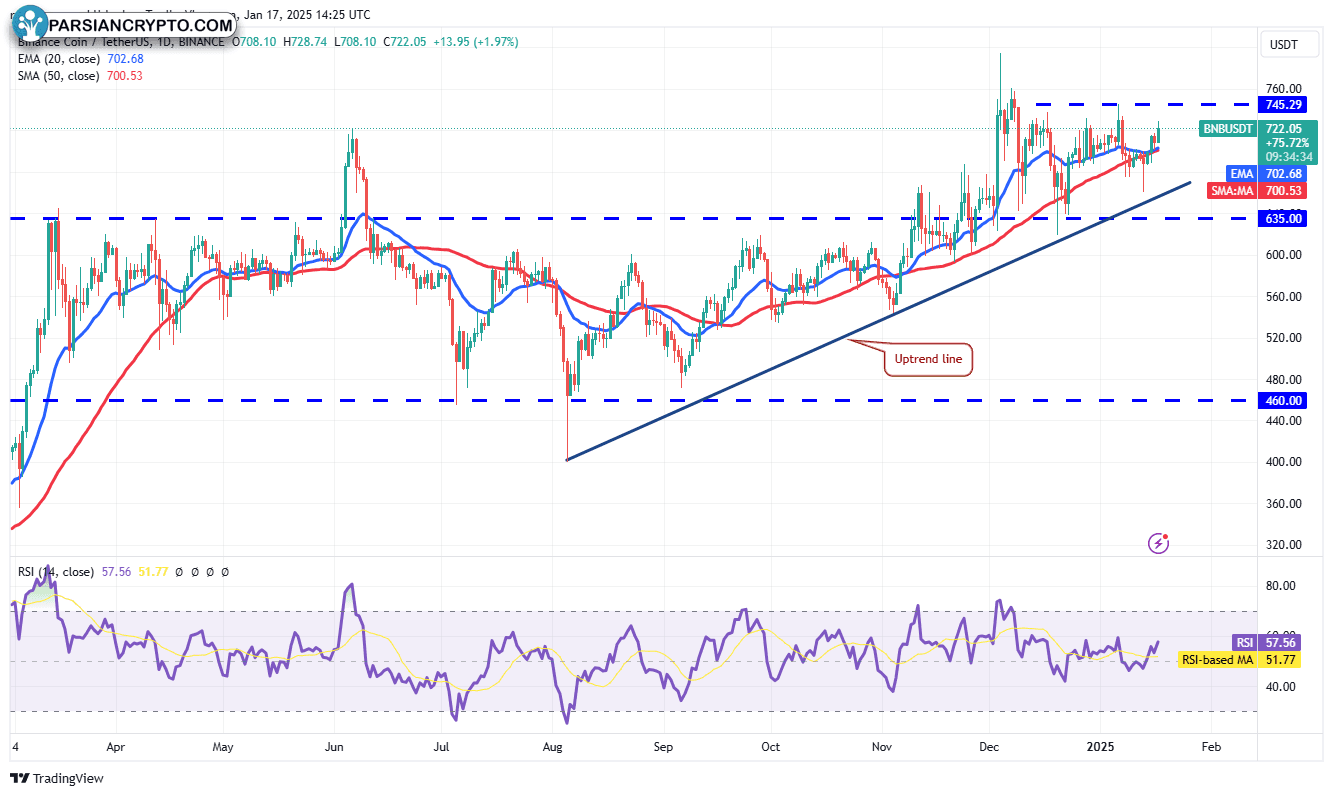This screenshot has width=1333, height=796.
Task: Click the SMA (50, close) indicator legend
Action: pos(78,76)
